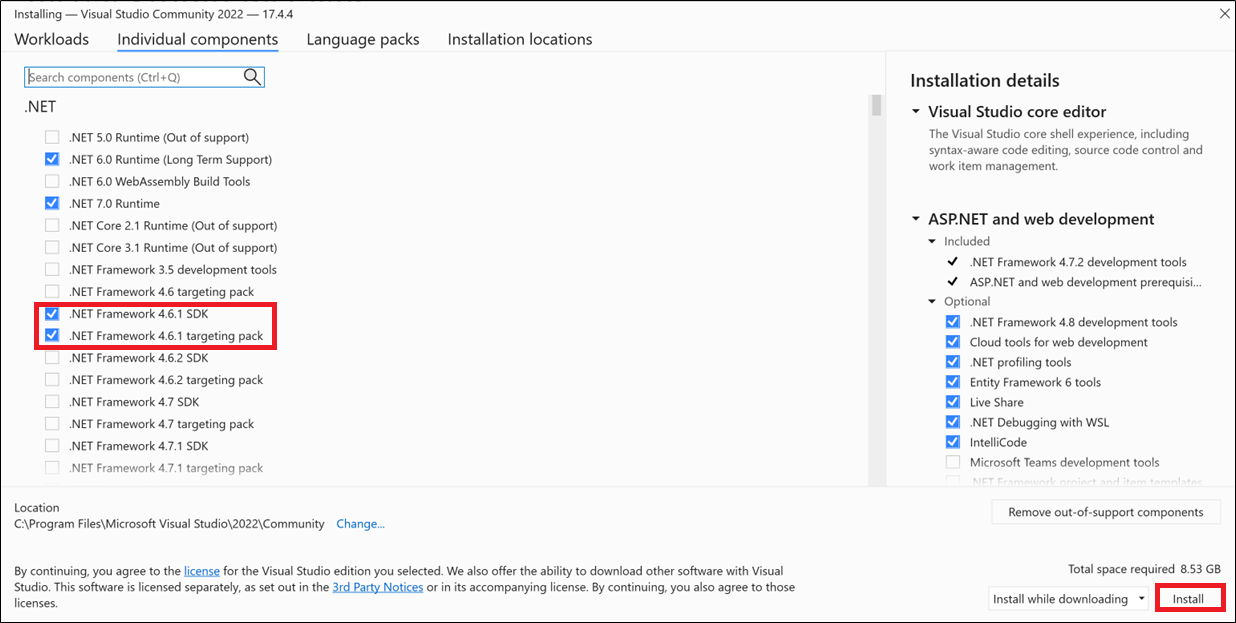Uncheck .NET Framework 4.8 development tools

point(952,322)
